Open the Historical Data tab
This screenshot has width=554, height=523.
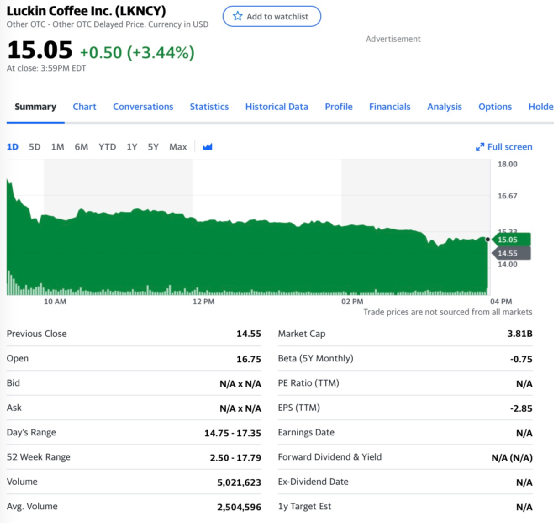coord(277,107)
